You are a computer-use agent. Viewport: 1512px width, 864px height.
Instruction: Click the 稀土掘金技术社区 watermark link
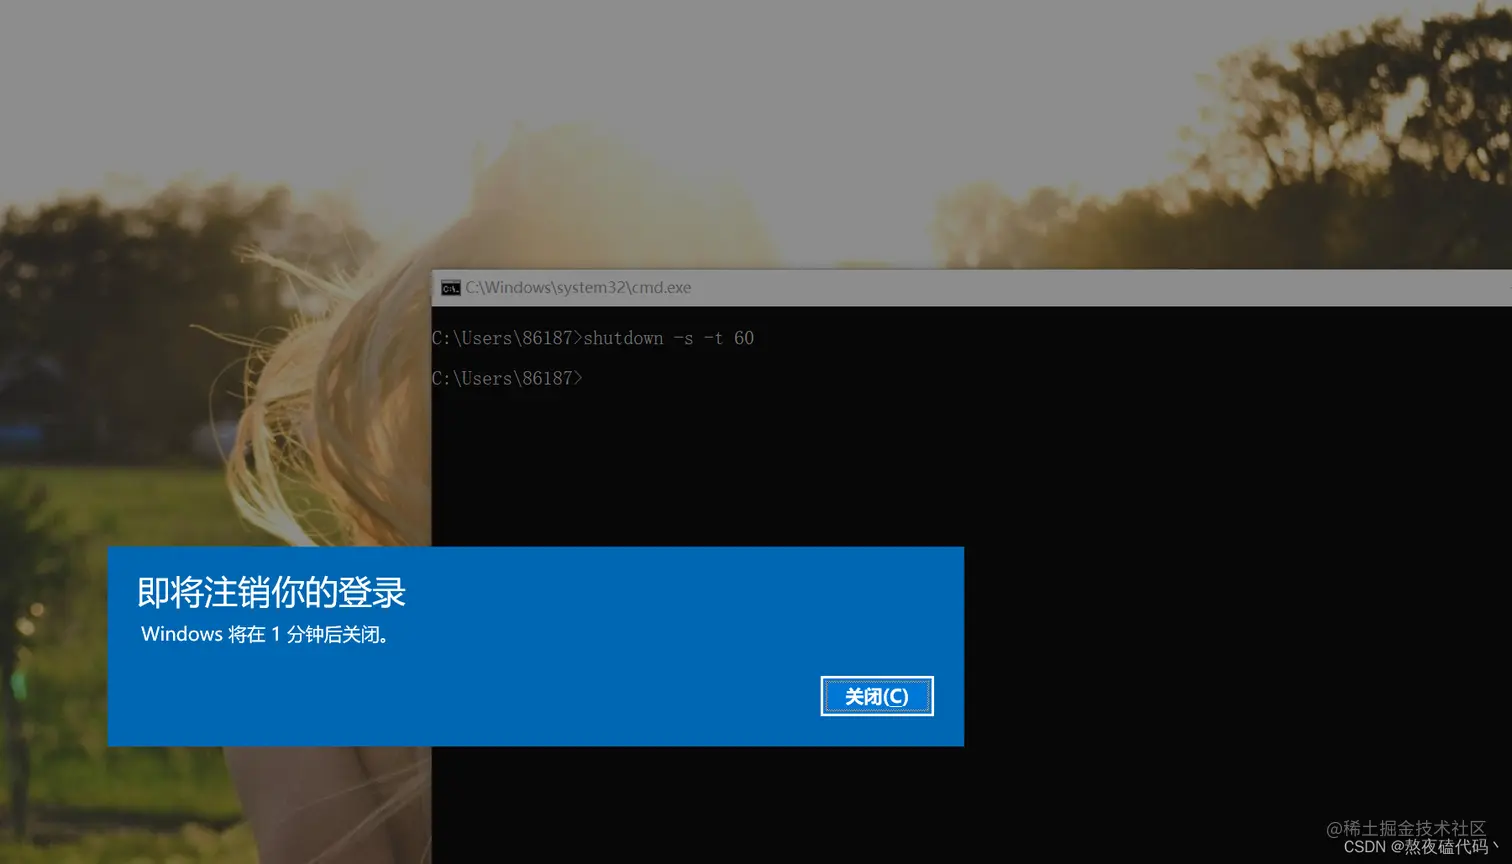(x=1409, y=829)
